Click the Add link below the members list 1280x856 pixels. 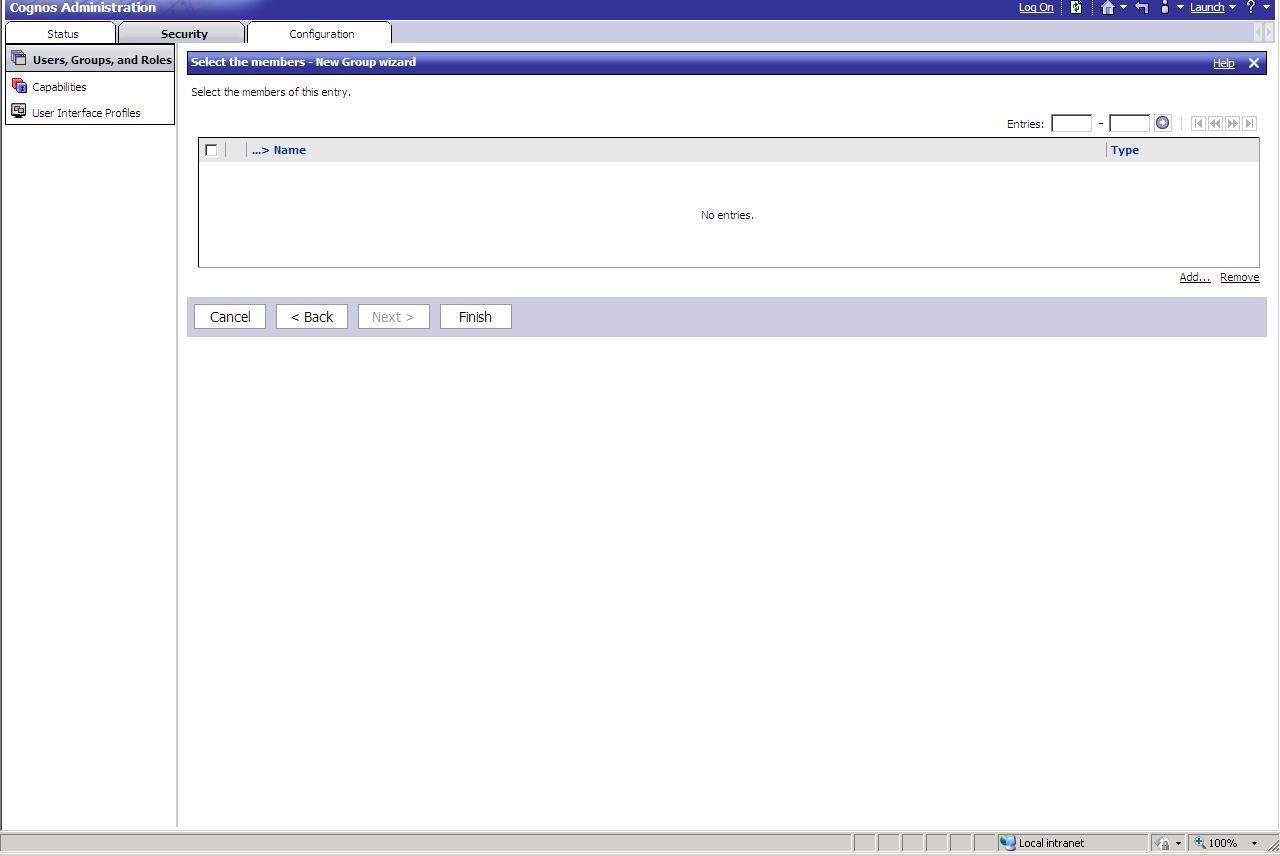click(1194, 277)
